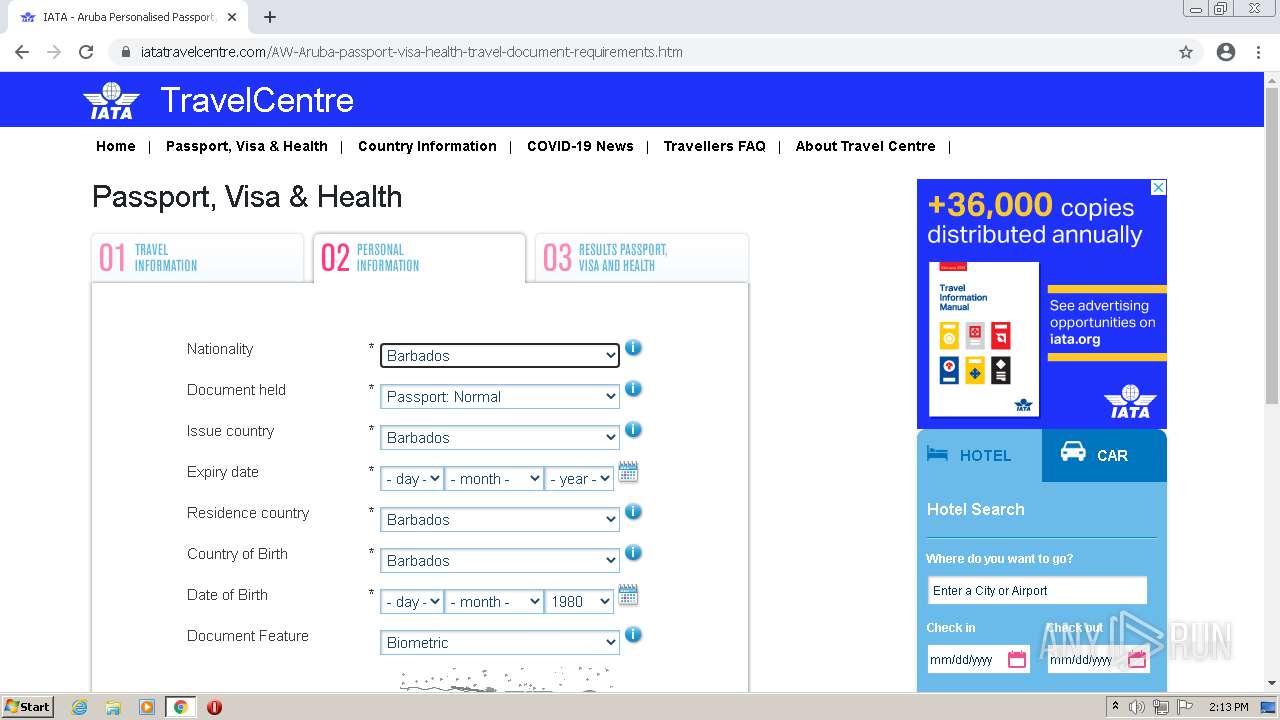Open the Nationality dropdown
The image size is (1280, 720).
coord(500,355)
